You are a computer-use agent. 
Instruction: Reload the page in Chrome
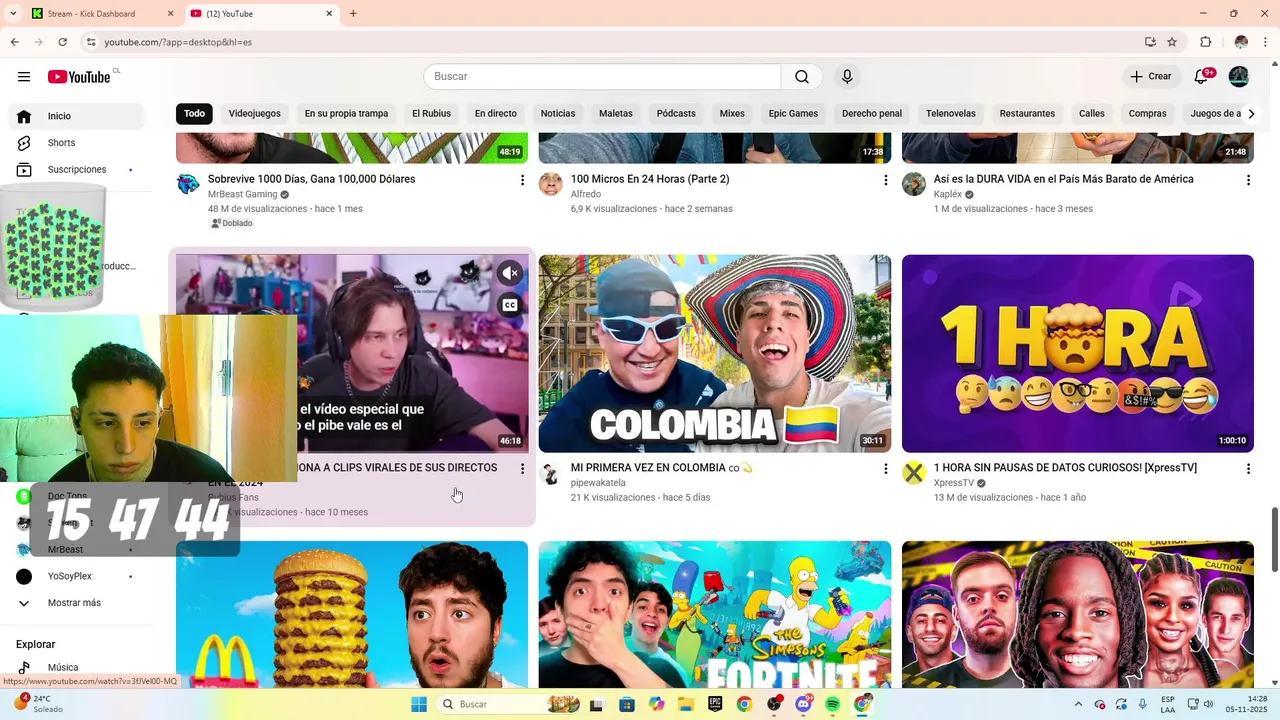pos(62,42)
